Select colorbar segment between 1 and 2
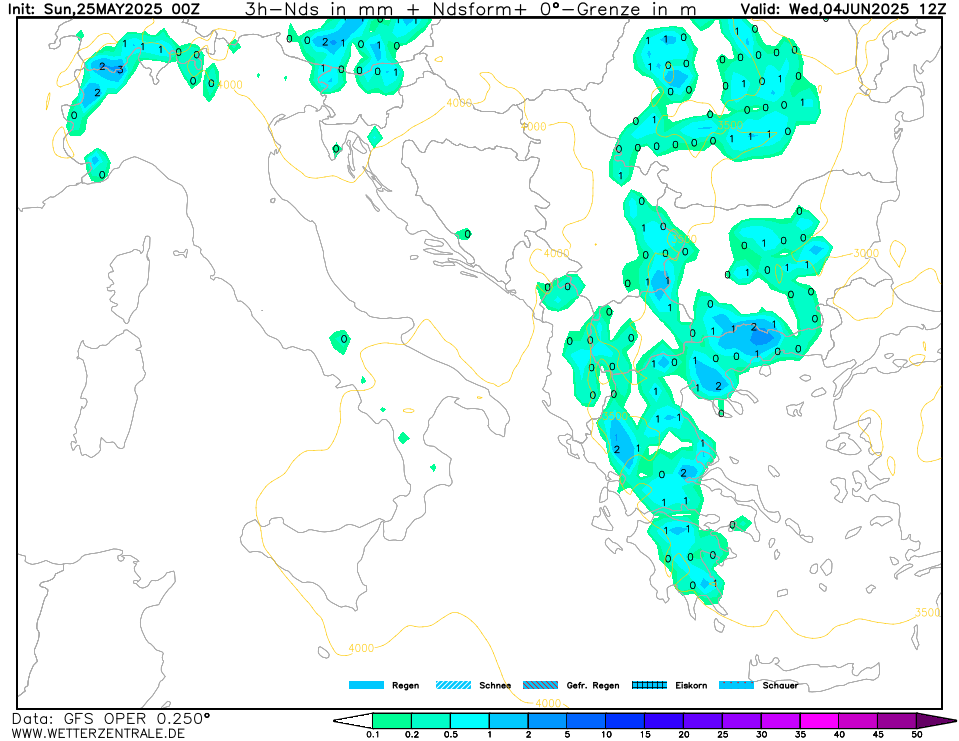The image size is (959, 741). (509, 720)
